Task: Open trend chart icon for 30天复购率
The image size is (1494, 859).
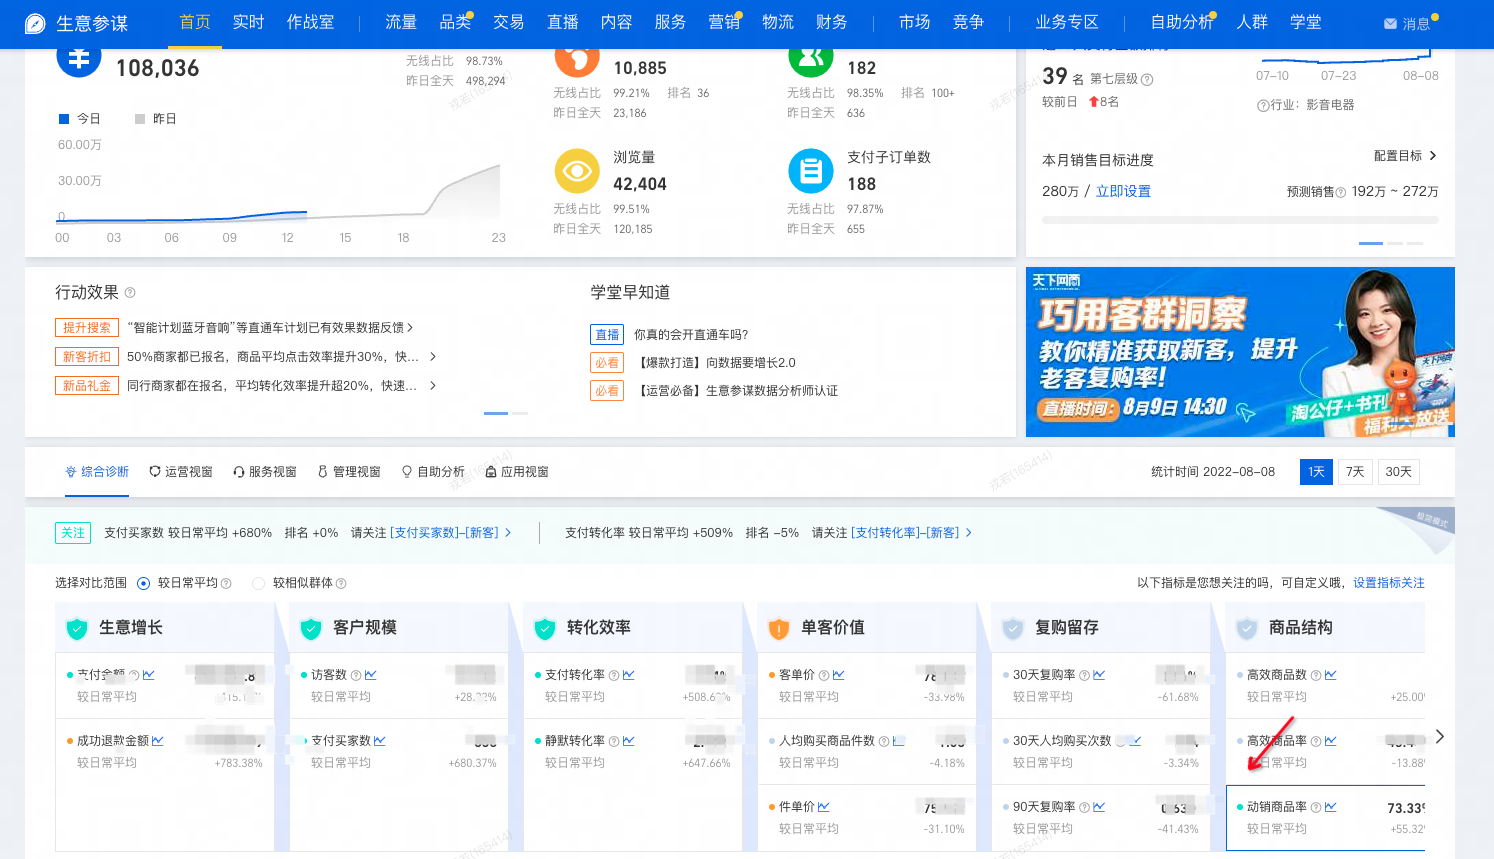Action: tap(1099, 675)
